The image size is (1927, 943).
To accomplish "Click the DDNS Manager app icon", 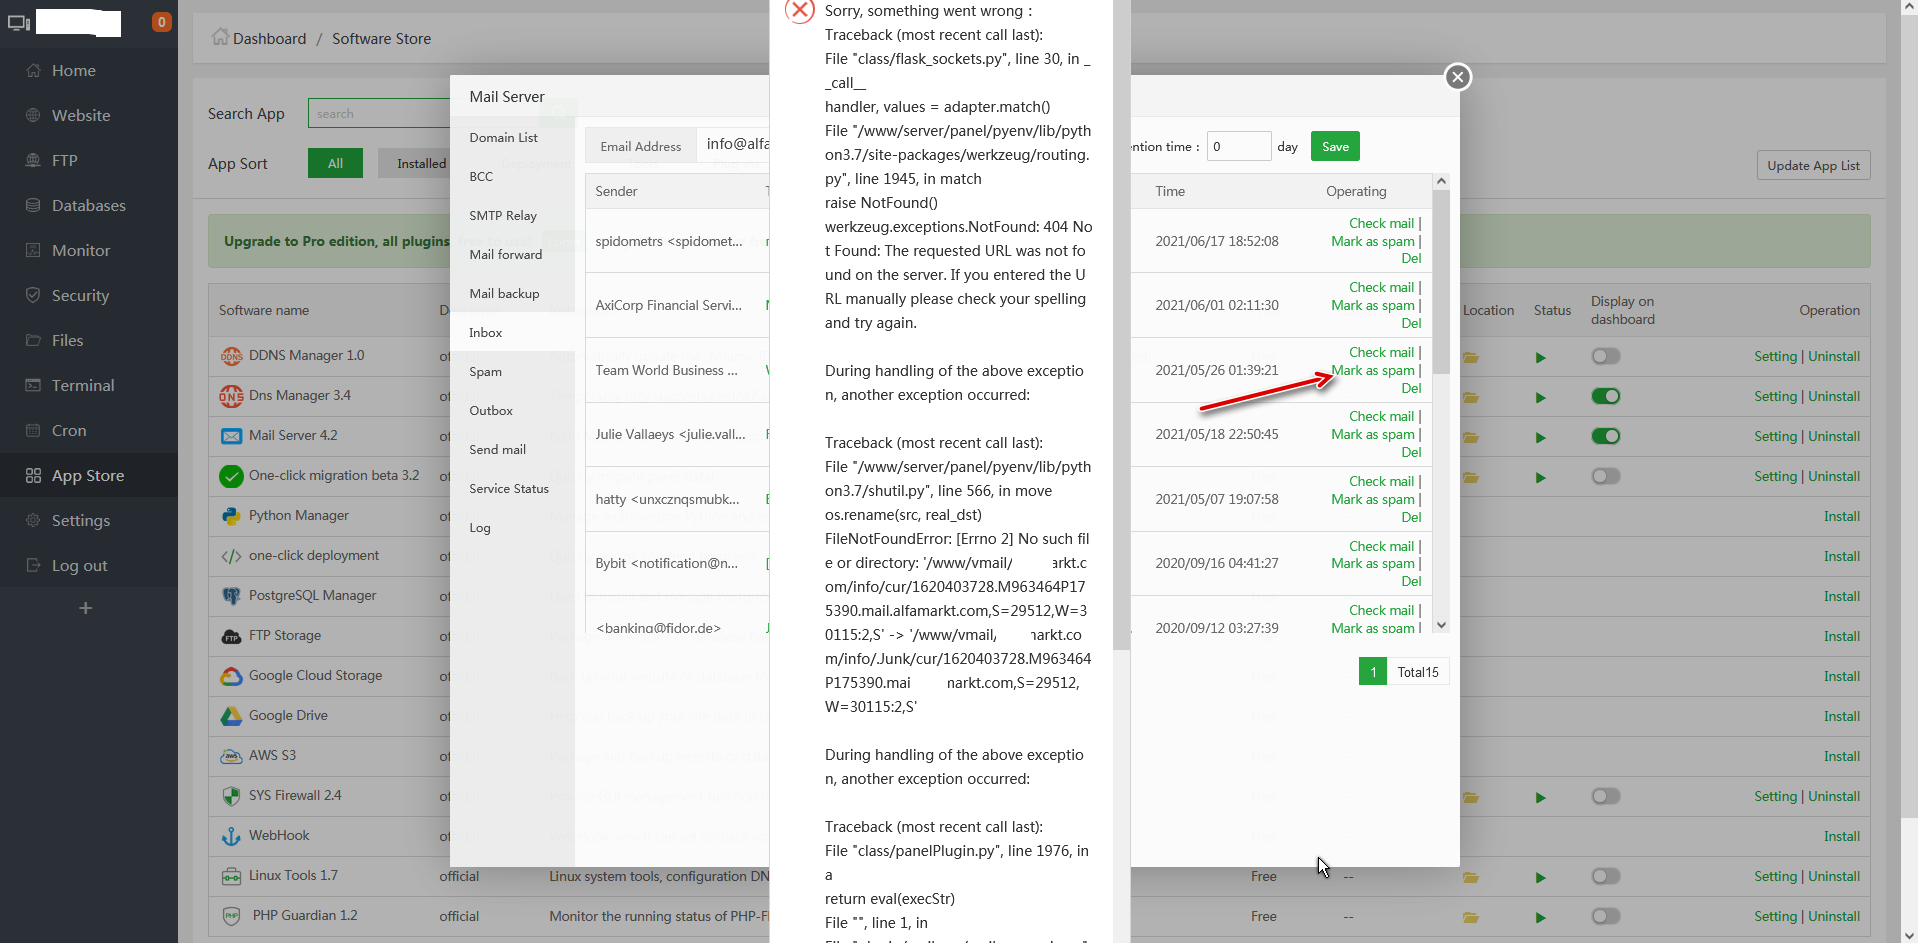I will pos(231,356).
